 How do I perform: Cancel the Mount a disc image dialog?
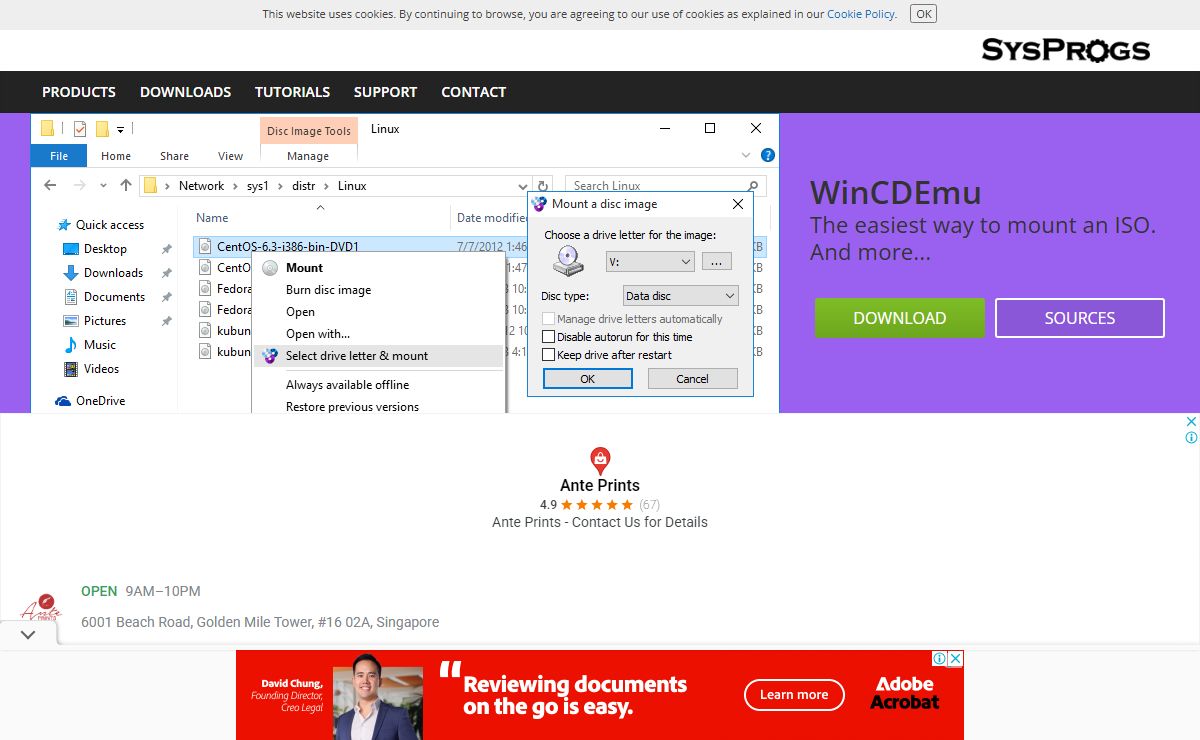[x=693, y=379]
